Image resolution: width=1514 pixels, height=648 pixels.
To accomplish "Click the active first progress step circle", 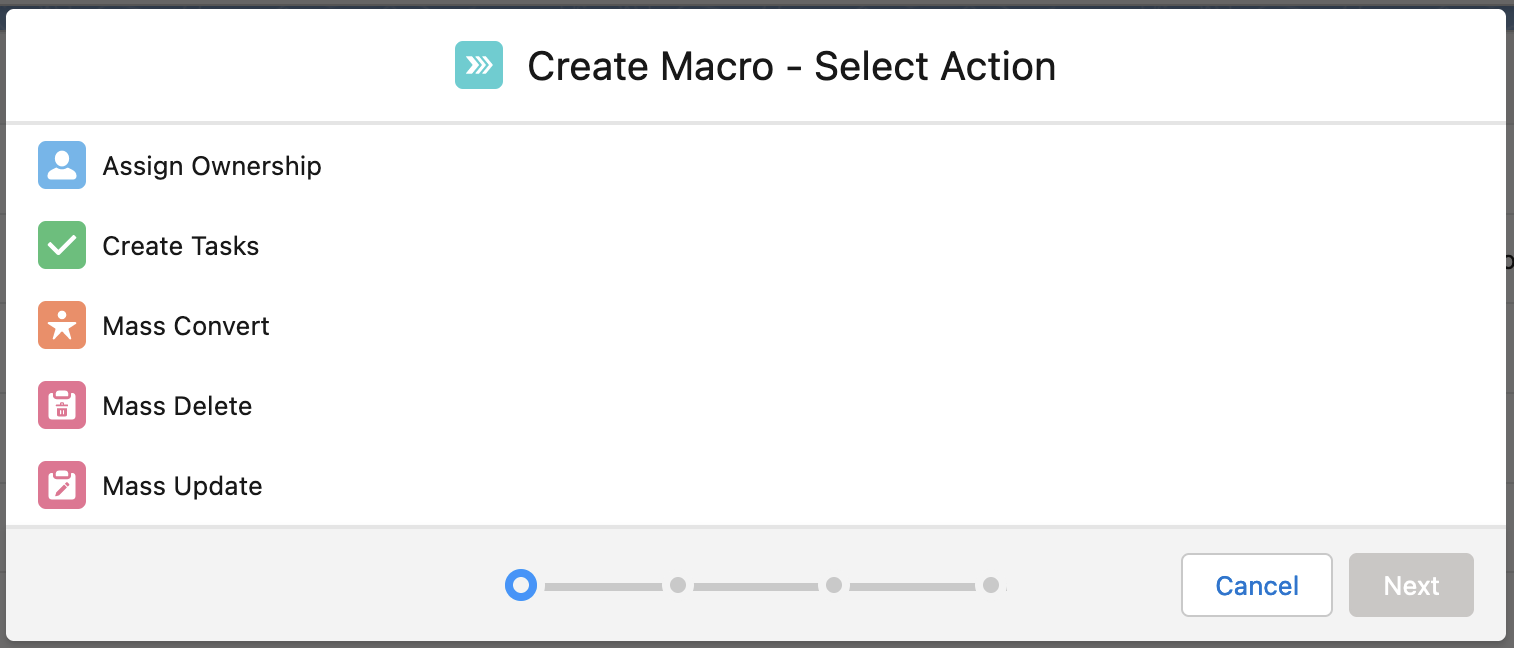I will pos(521,585).
